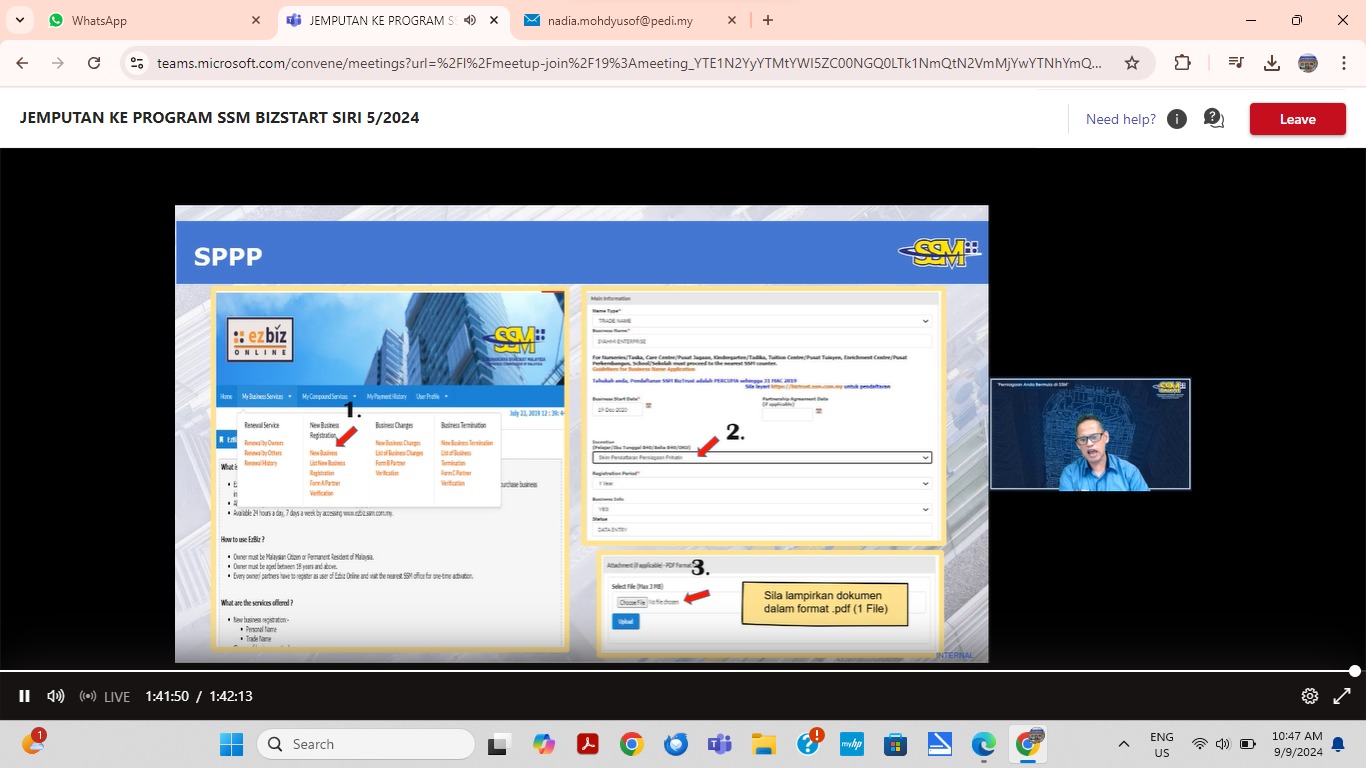Enter fullscreen with the expand arrows icon

point(1343,696)
